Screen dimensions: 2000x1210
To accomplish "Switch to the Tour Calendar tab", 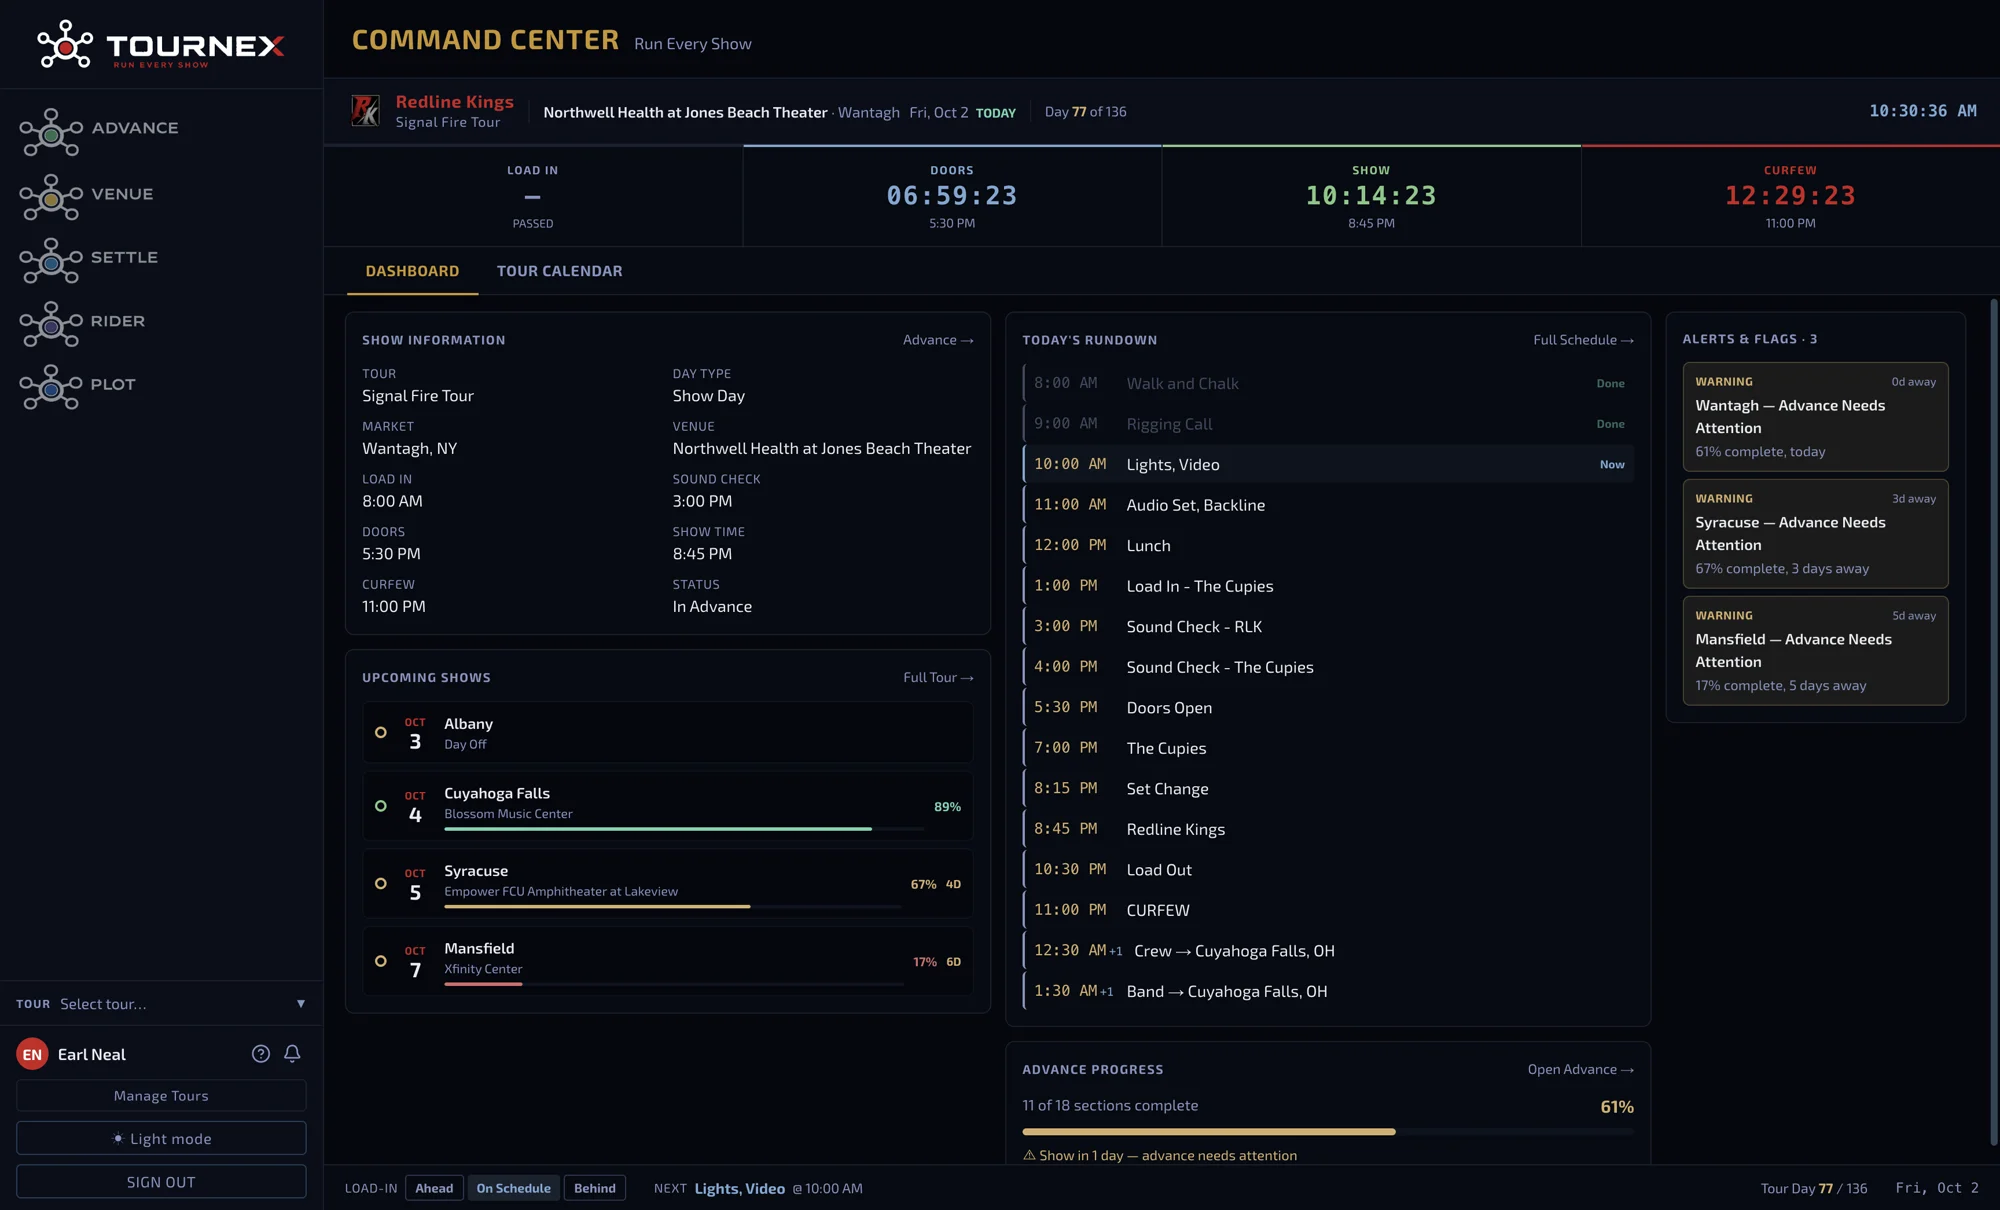I will [560, 271].
